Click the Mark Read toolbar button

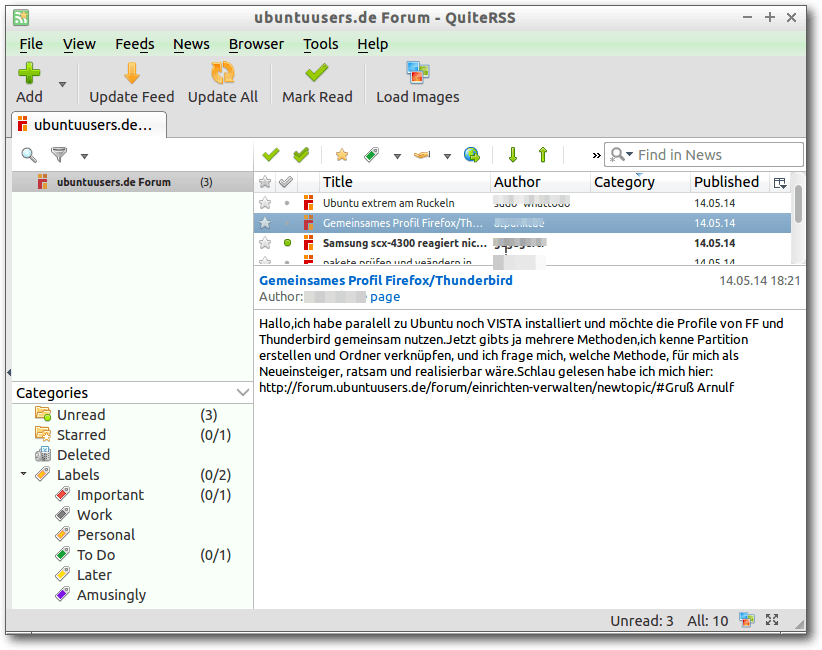click(x=317, y=83)
